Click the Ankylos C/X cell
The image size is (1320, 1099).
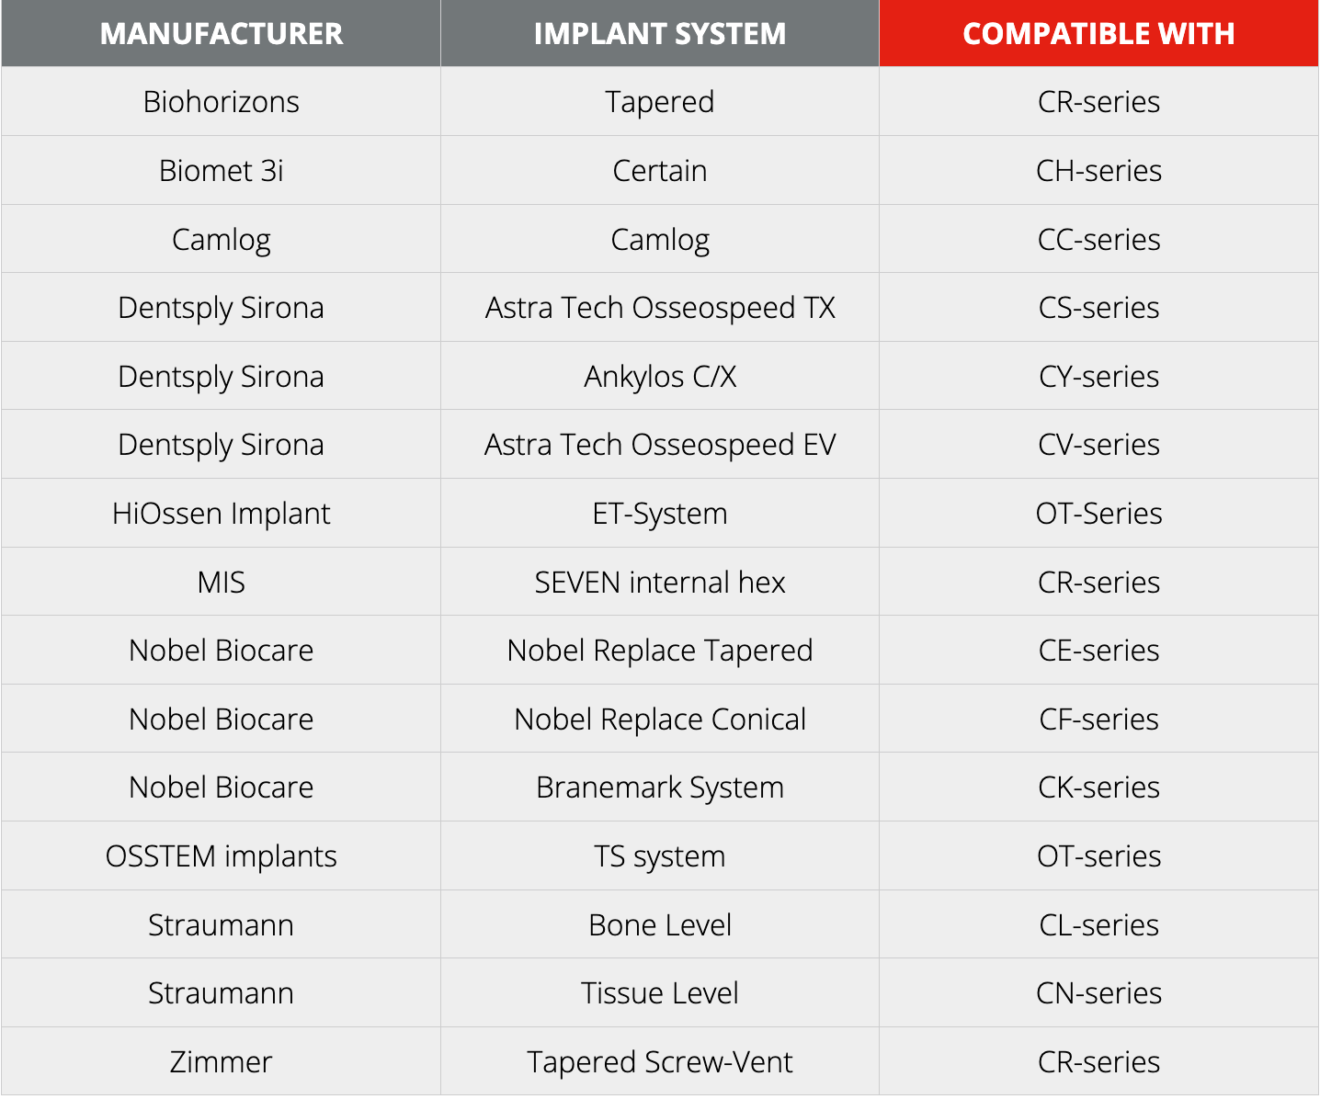660,377
